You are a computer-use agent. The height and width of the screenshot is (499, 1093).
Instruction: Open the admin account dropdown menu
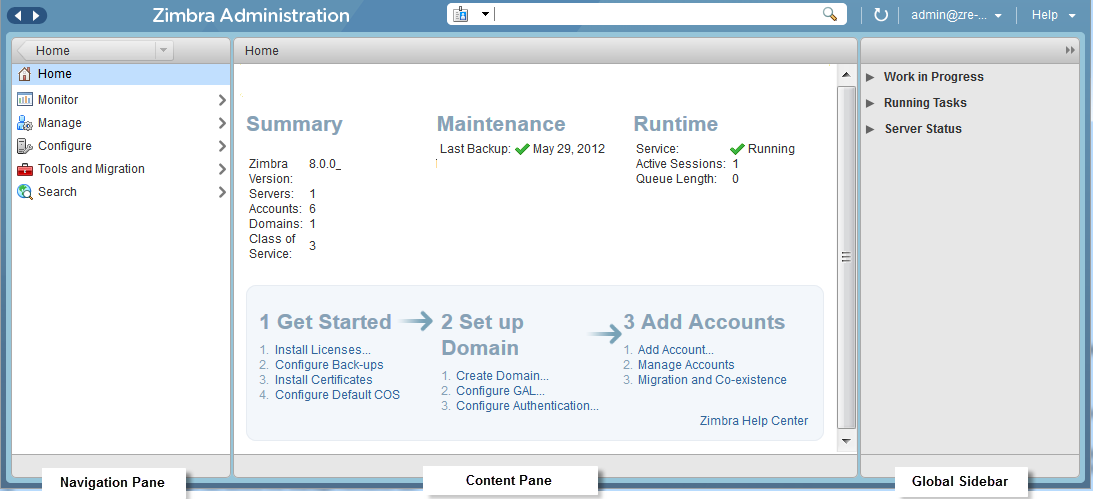956,15
